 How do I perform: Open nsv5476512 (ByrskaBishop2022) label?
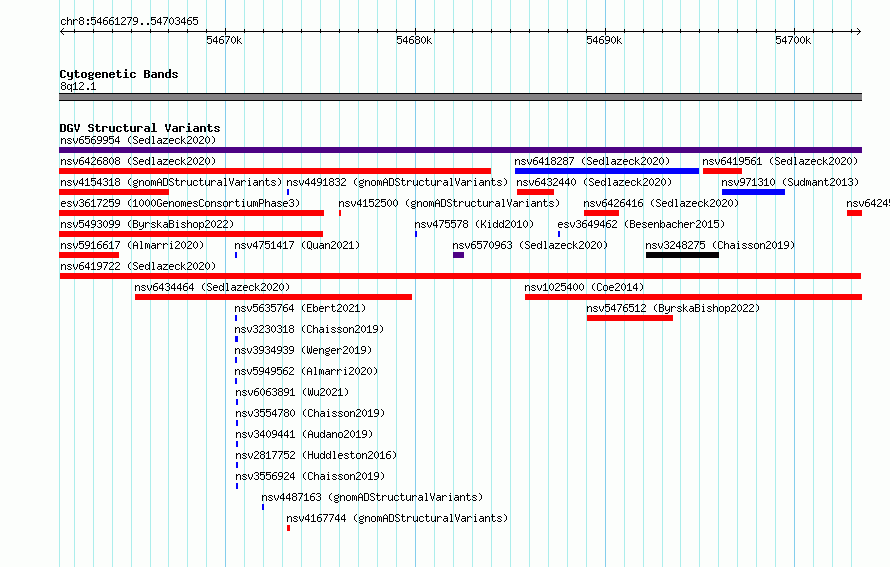point(673,308)
